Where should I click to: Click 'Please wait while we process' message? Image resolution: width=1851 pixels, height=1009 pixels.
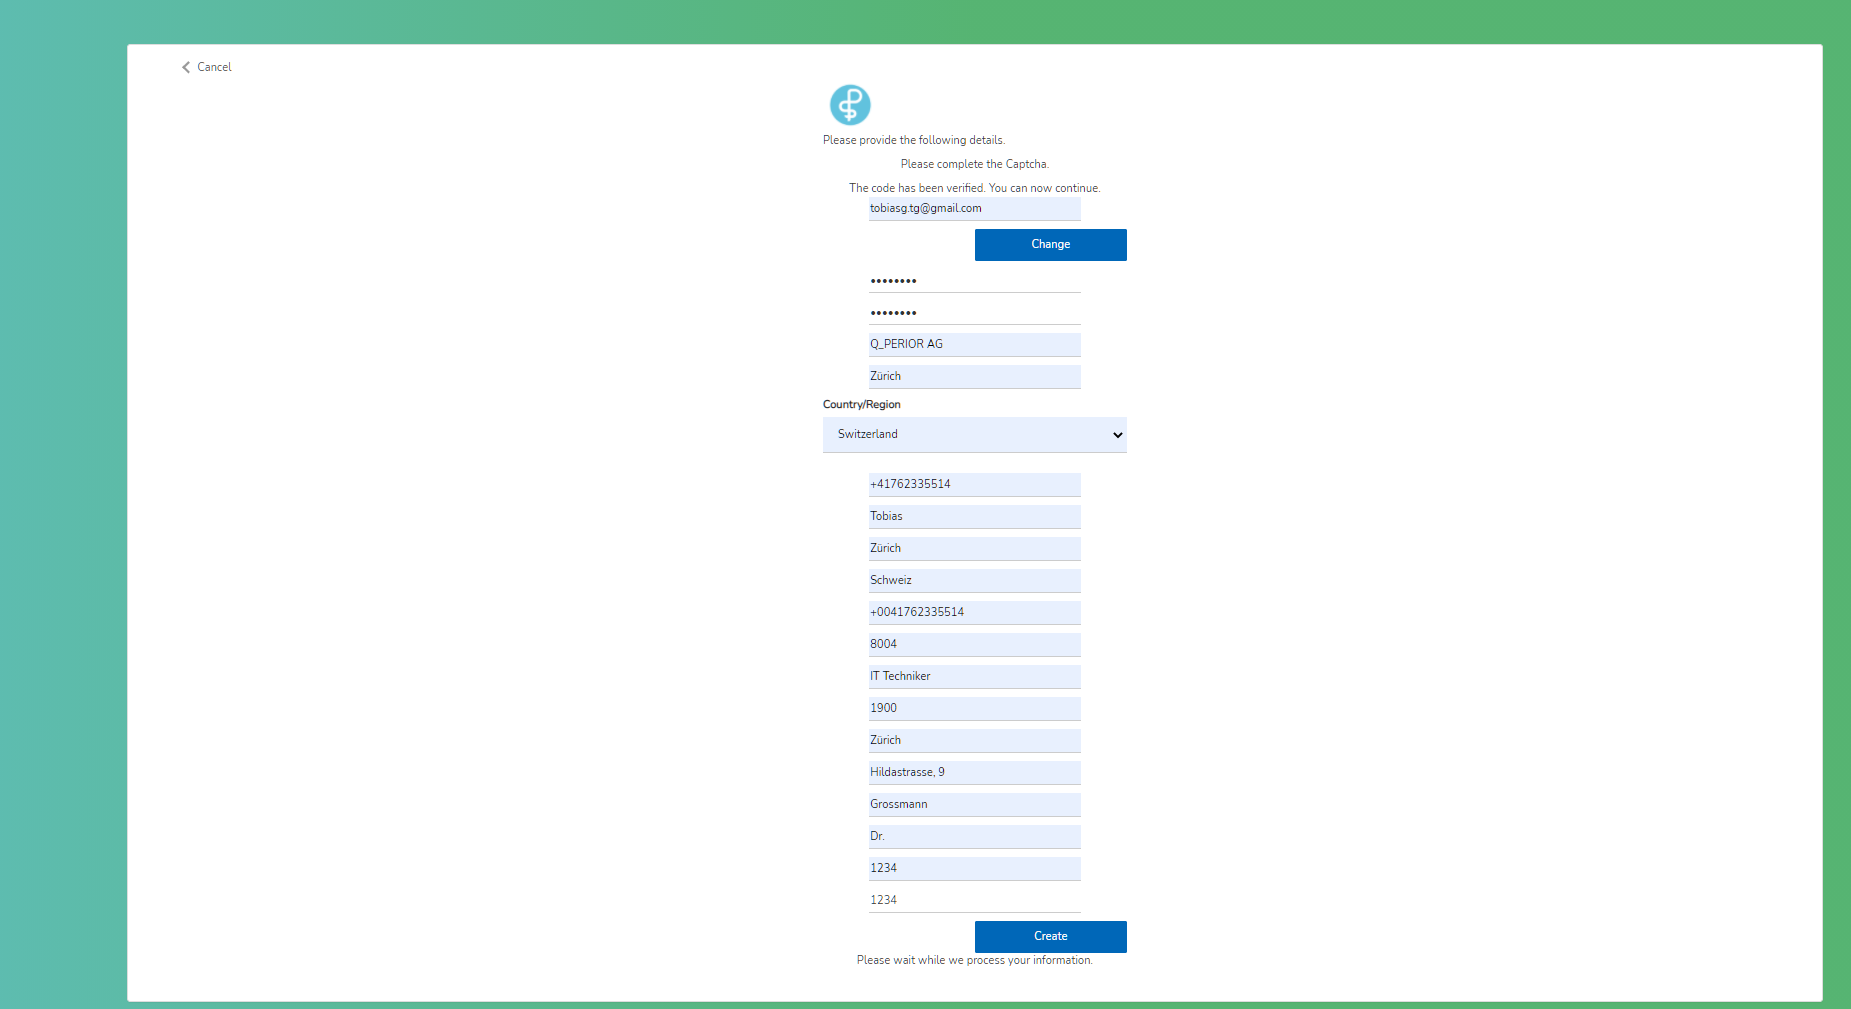coord(974,960)
